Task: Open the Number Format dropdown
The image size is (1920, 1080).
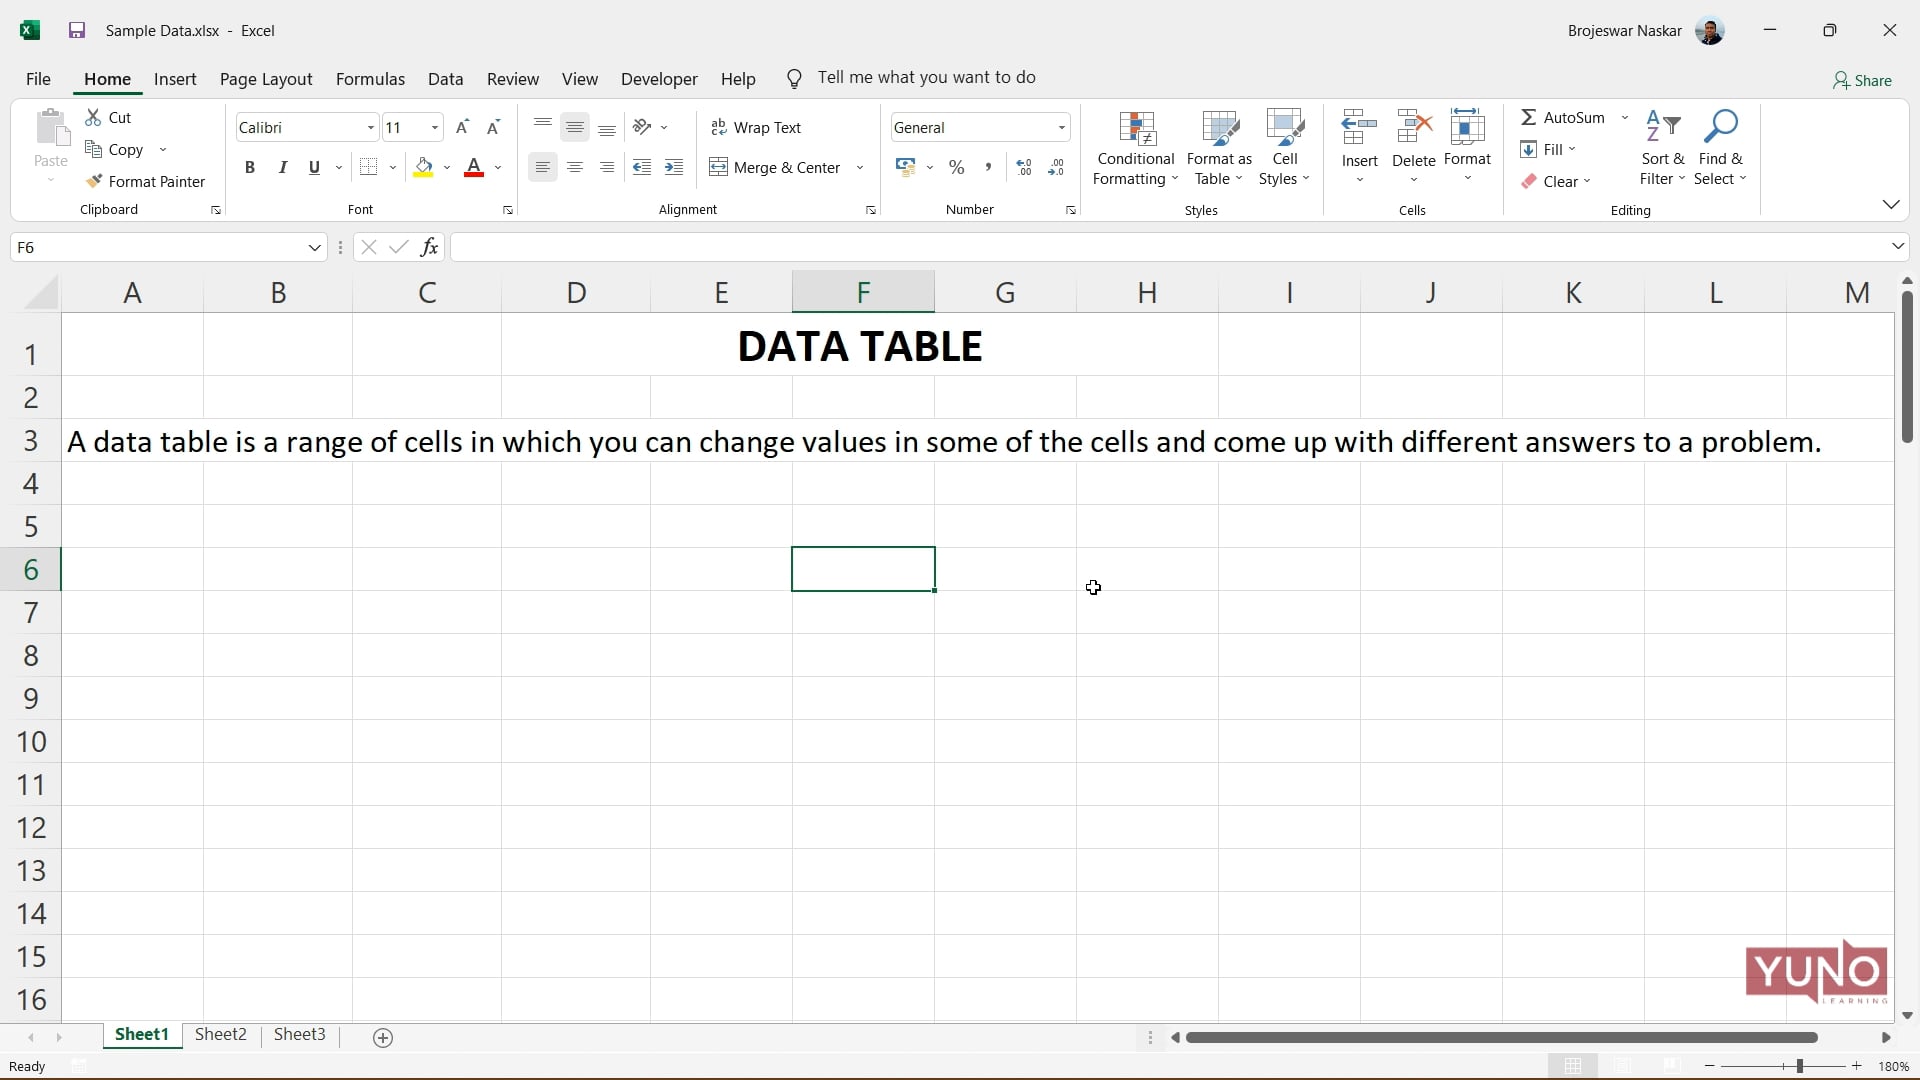Action: [1060, 127]
